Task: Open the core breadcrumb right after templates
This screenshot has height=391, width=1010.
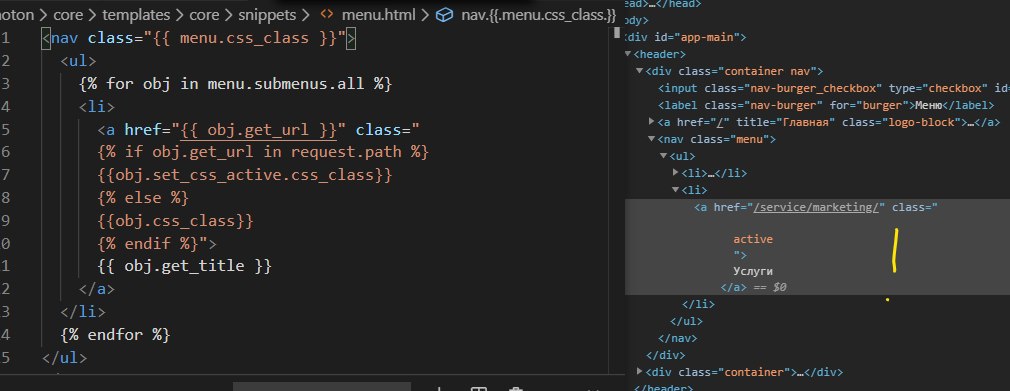Action: [x=203, y=14]
